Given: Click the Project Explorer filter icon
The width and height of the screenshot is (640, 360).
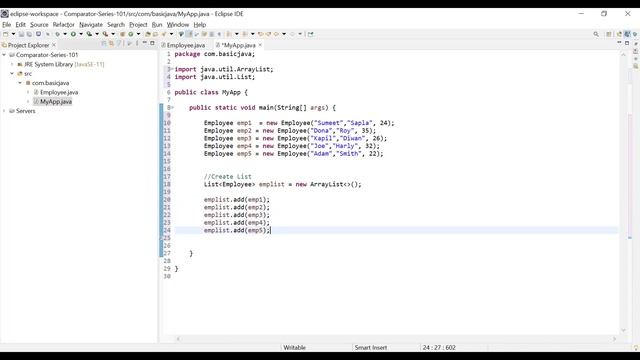Looking at the screenshot, I should click(x=119, y=43).
